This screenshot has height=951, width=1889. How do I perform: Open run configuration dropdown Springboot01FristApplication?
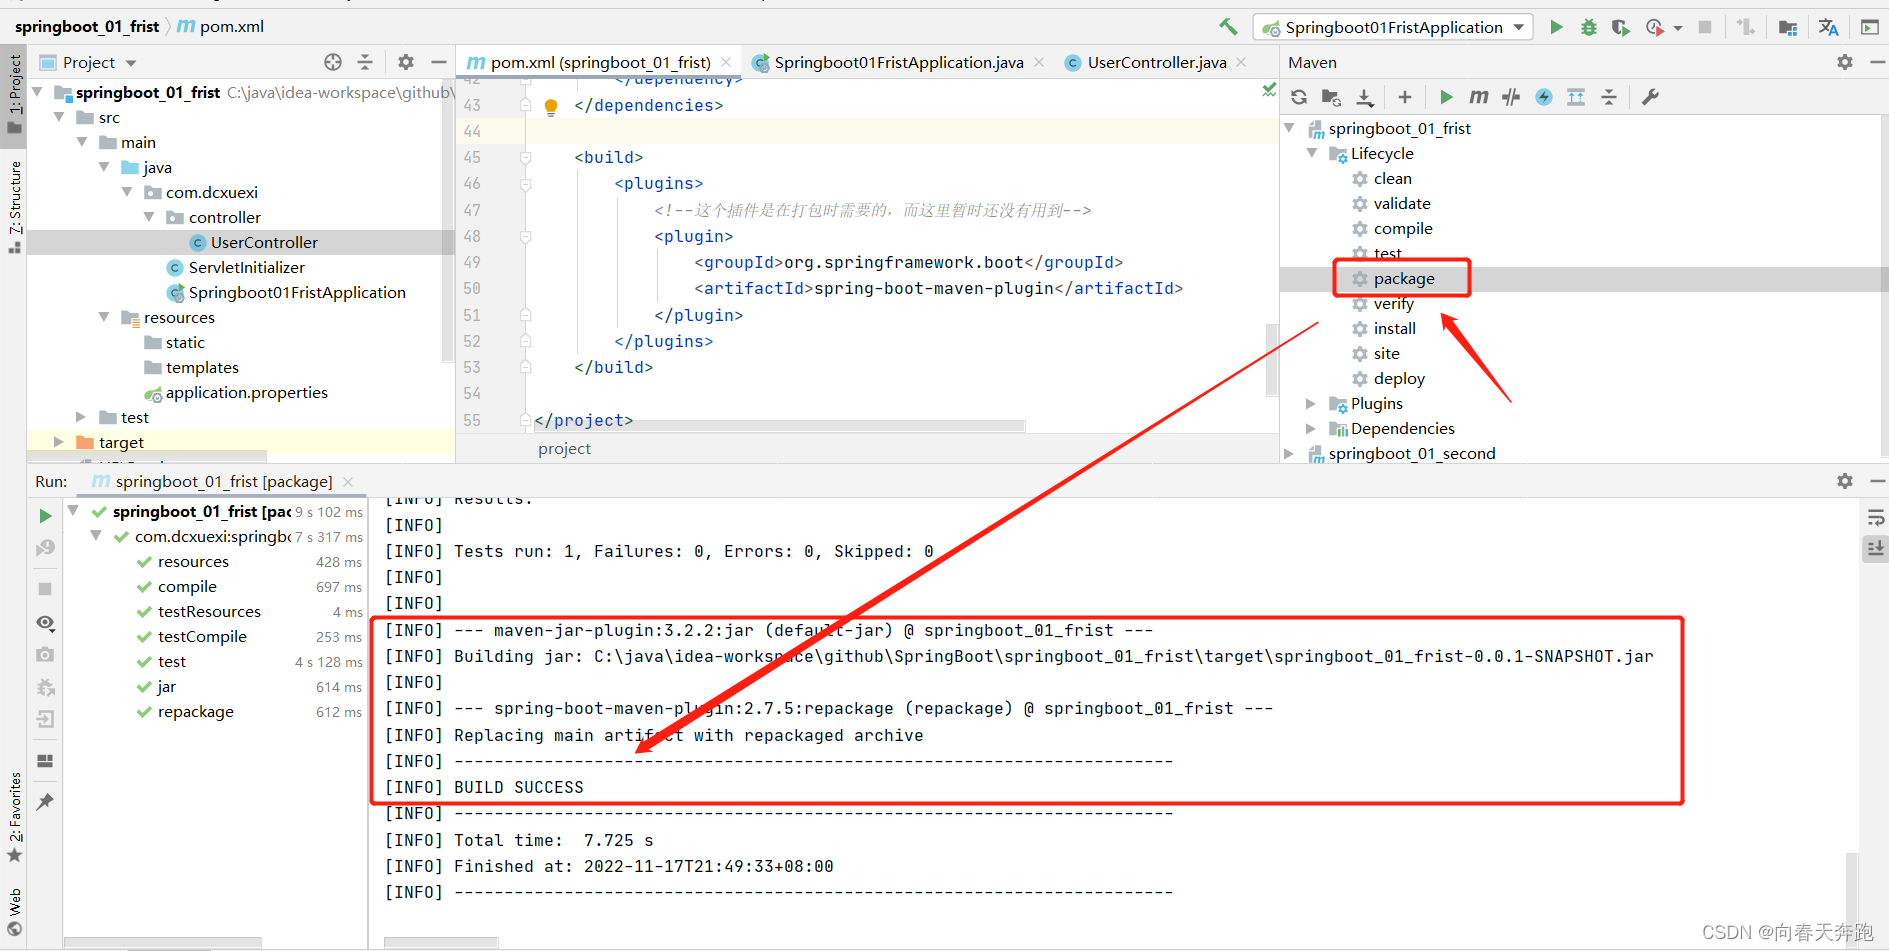coord(1394,27)
